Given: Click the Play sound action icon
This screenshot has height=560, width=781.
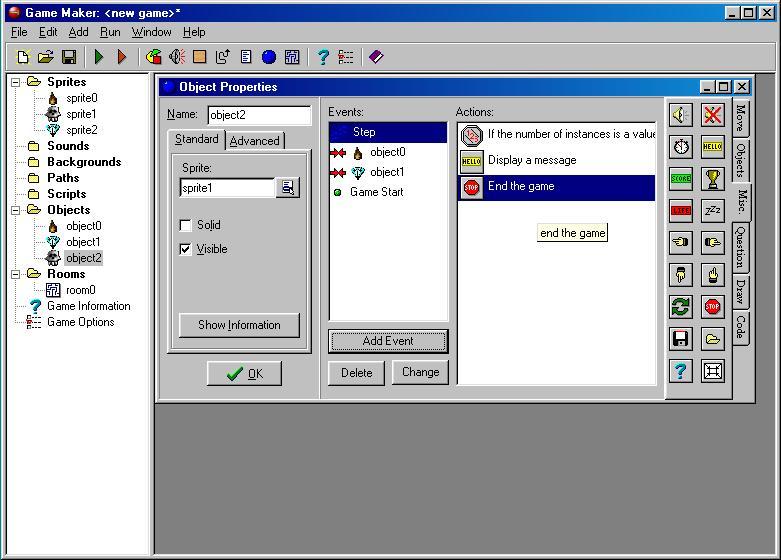Looking at the screenshot, I should coord(681,116).
